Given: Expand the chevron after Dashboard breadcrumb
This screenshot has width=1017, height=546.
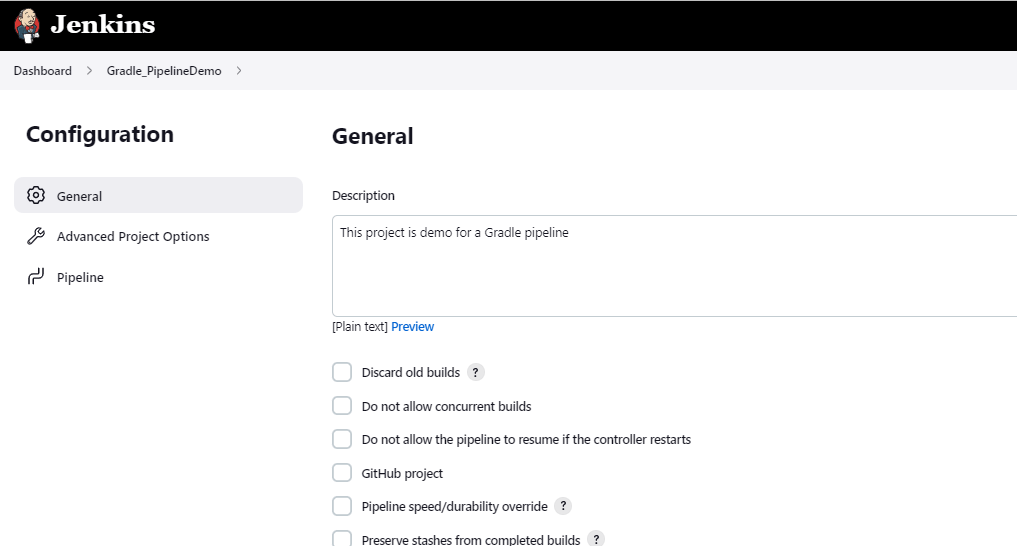Looking at the screenshot, I should tap(89, 71).
